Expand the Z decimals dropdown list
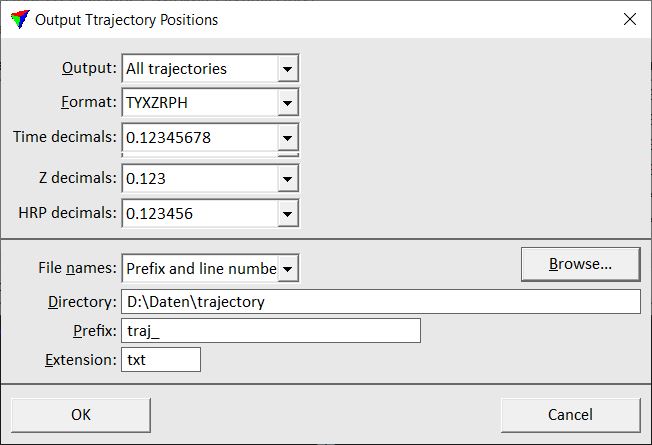Screen dimensions: 652x445 [210, 179]
